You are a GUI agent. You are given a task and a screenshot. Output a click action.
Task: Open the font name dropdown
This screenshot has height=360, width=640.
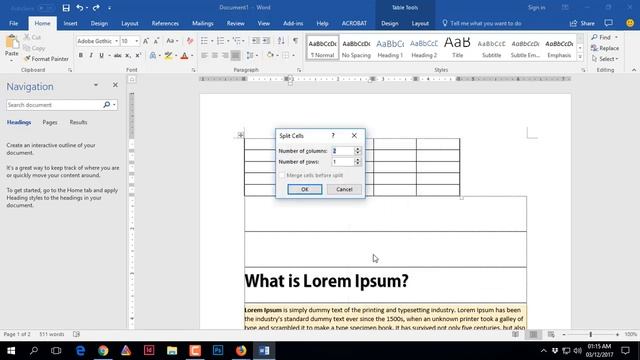coord(116,41)
